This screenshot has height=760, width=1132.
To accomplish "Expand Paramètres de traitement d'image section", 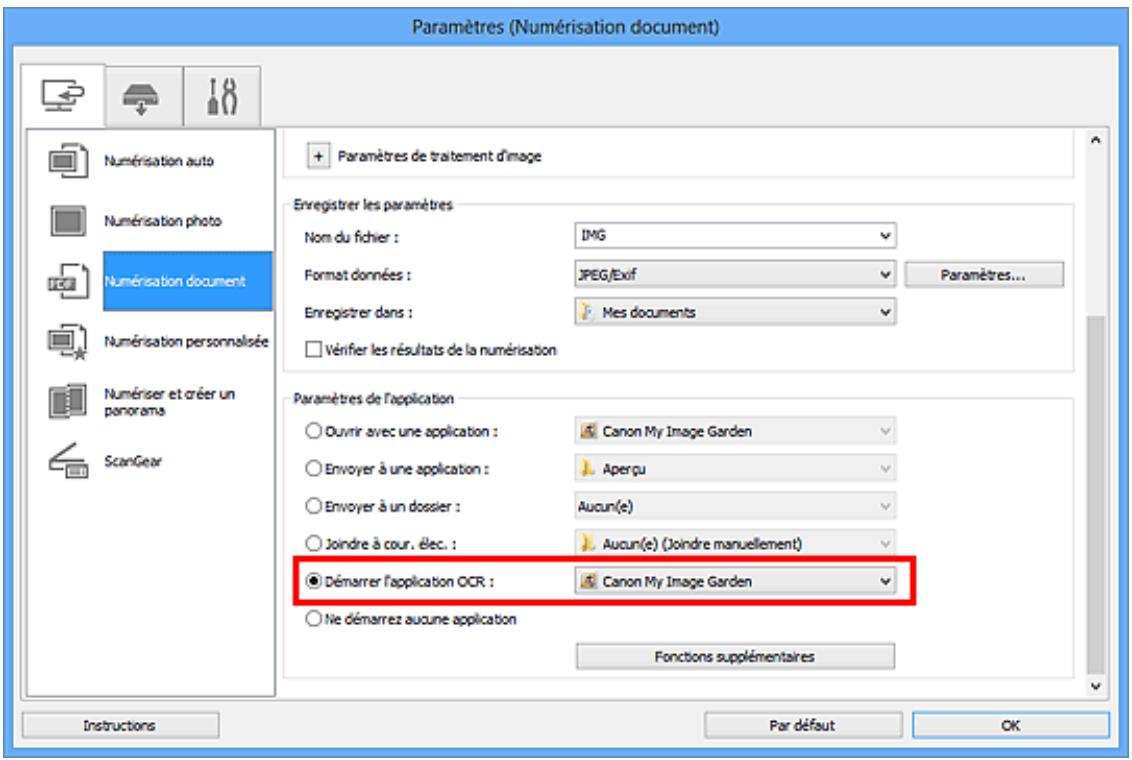I will point(318,156).
